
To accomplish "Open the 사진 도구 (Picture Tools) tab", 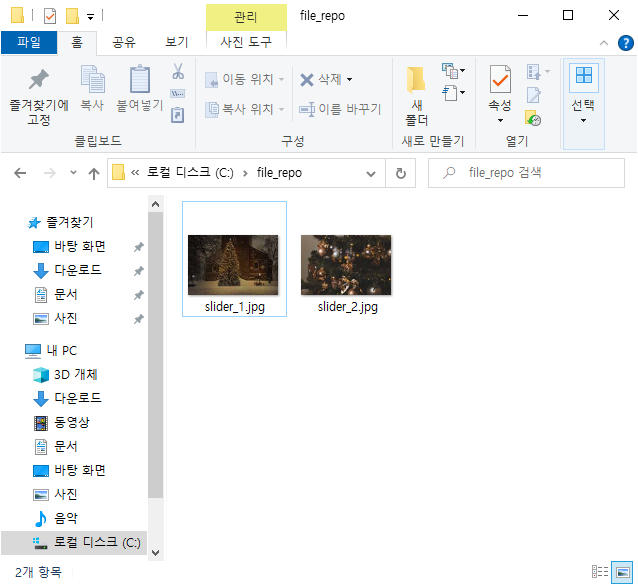I will coord(246,42).
